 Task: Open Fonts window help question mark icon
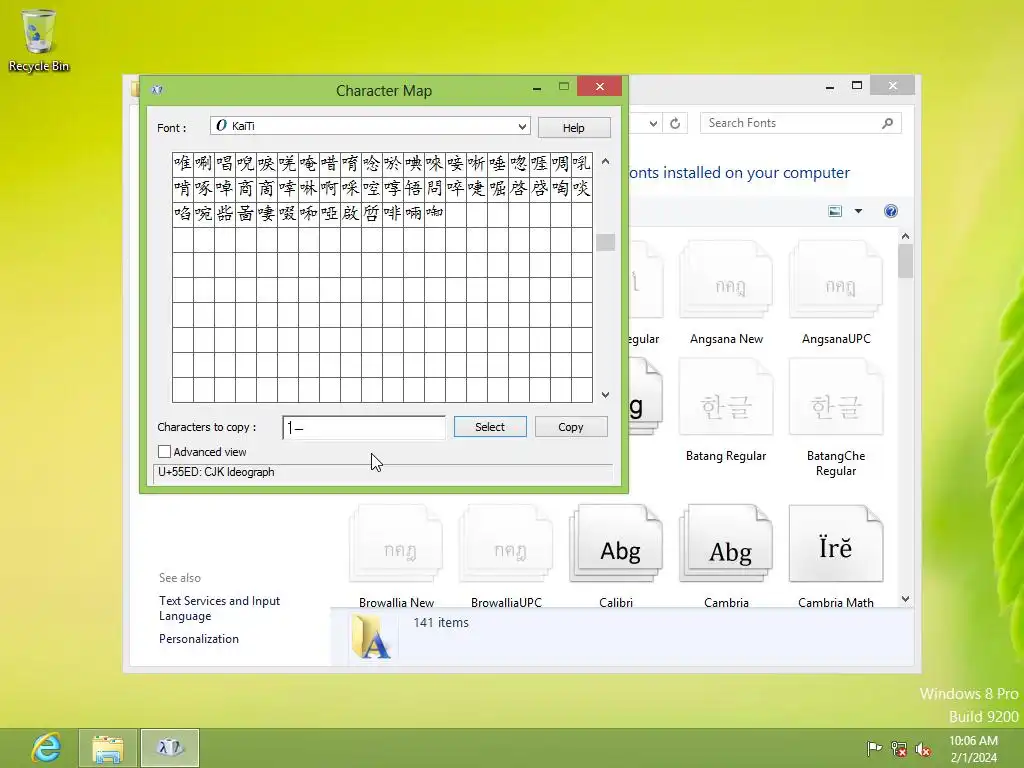tap(891, 211)
